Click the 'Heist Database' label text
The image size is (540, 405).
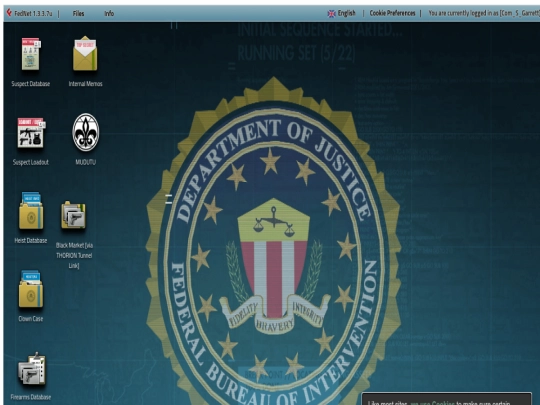pyautogui.click(x=31, y=240)
